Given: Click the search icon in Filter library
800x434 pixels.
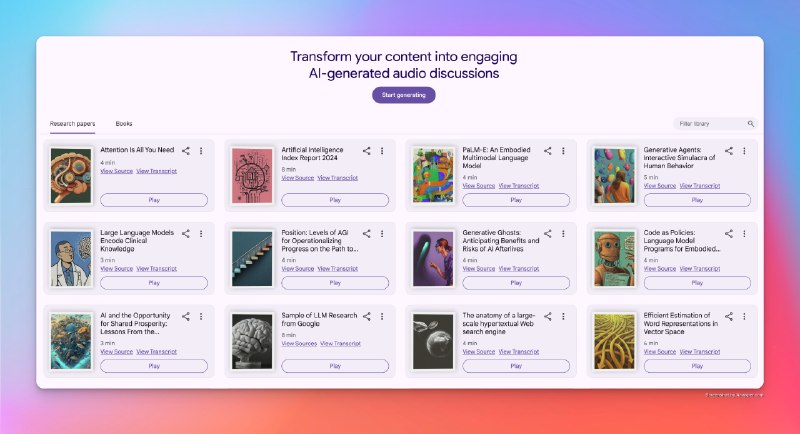Looking at the screenshot, I should pyautogui.click(x=751, y=124).
